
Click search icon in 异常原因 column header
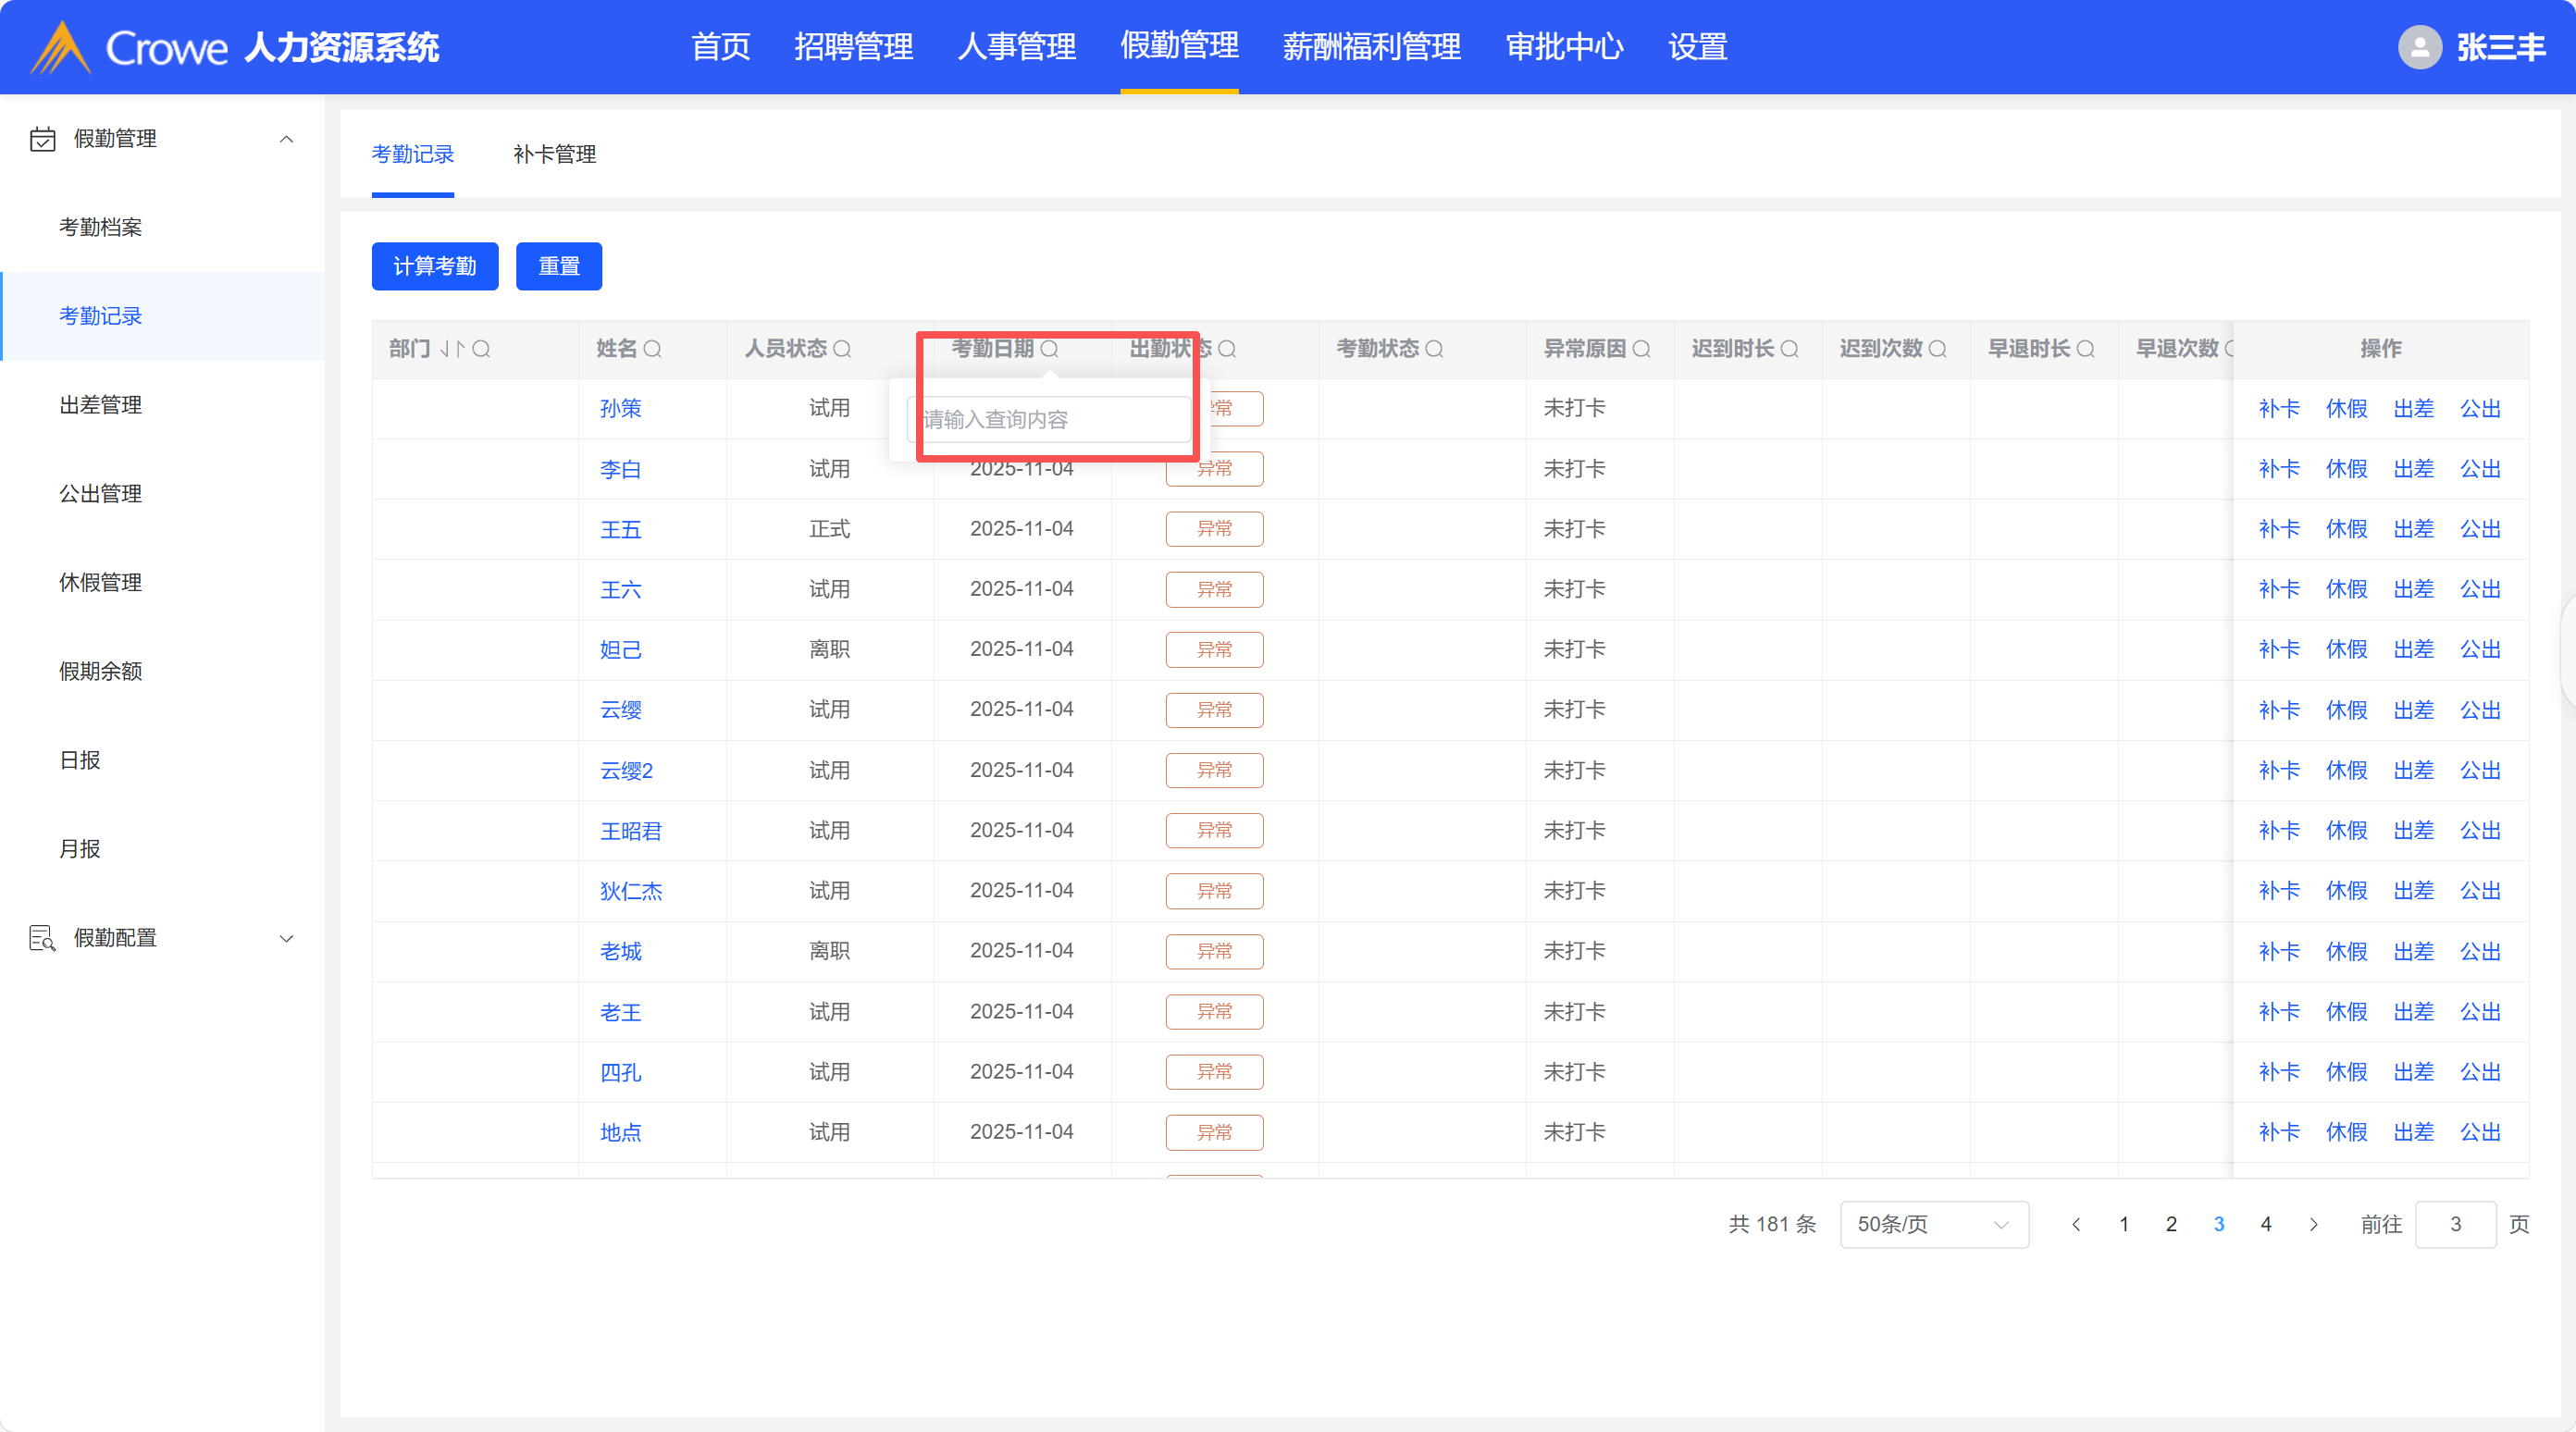[1641, 349]
